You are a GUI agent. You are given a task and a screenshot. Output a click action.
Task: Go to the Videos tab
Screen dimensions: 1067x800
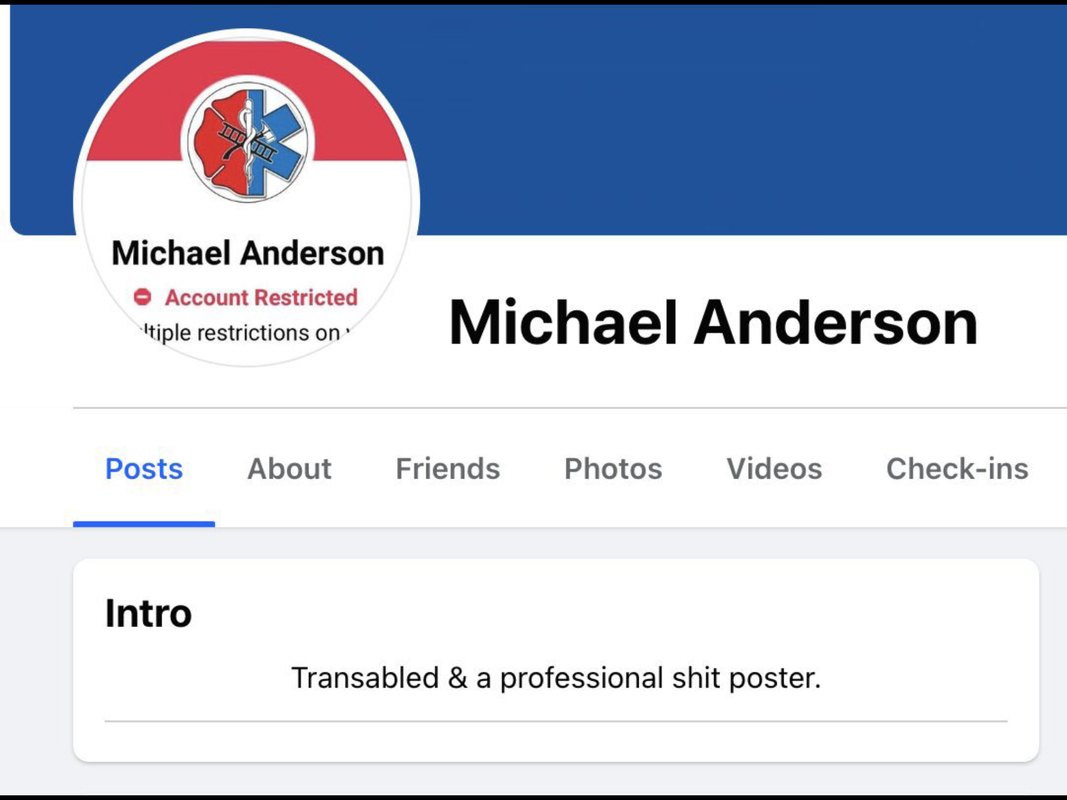coord(774,469)
